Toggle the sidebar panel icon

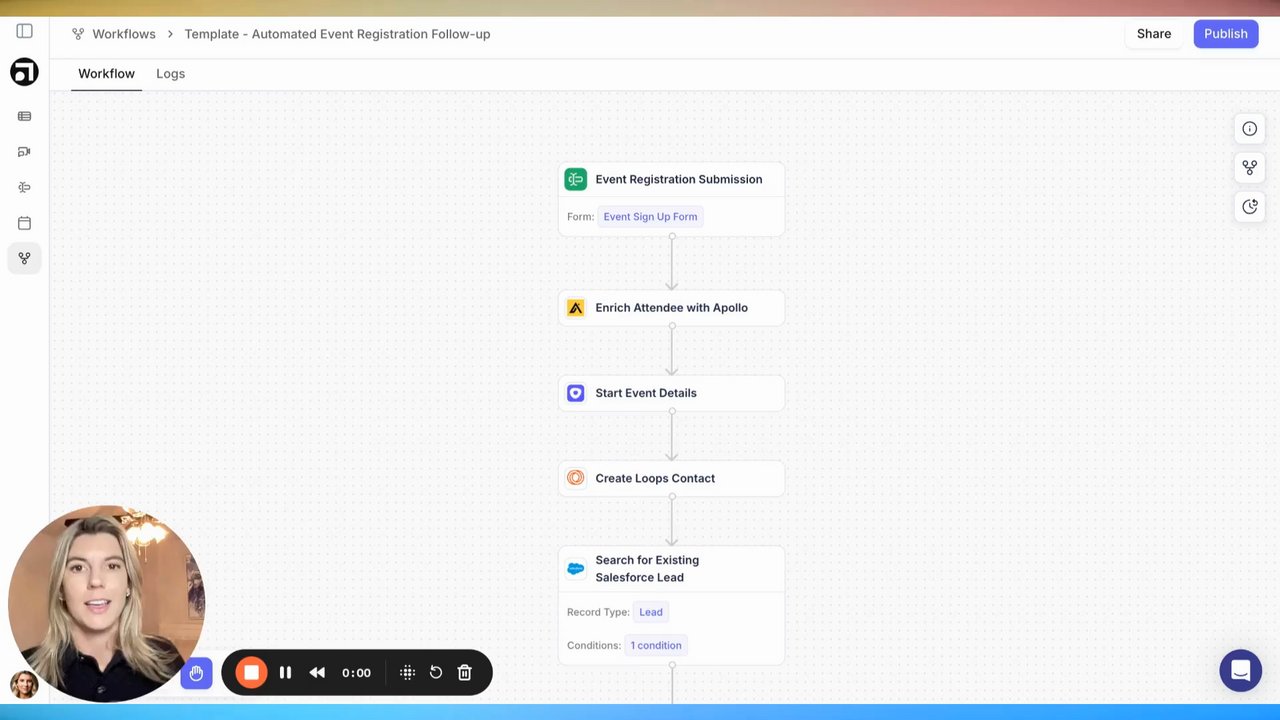coord(24,32)
